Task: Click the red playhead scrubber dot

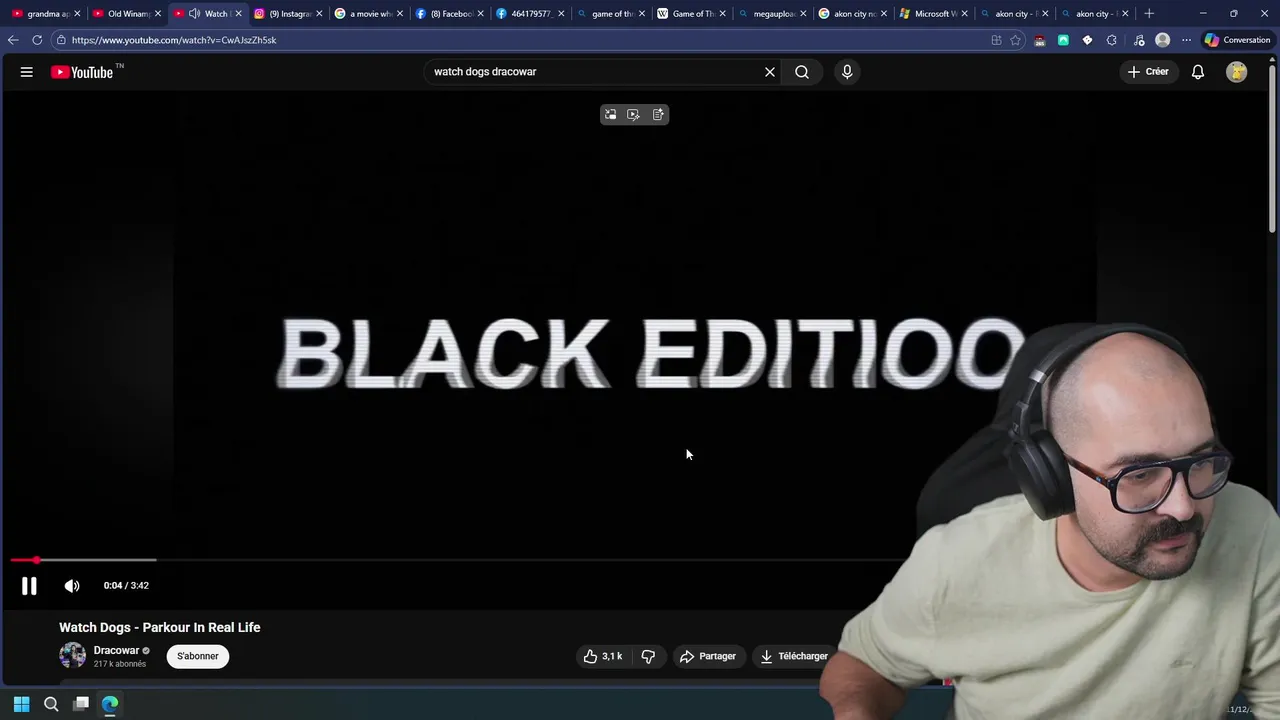Action: [36, 560]
